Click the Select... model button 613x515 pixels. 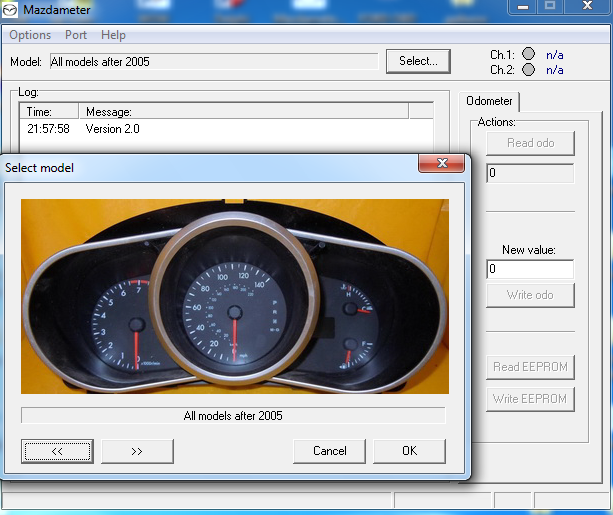pyautogui.click(x=418, y=61)
